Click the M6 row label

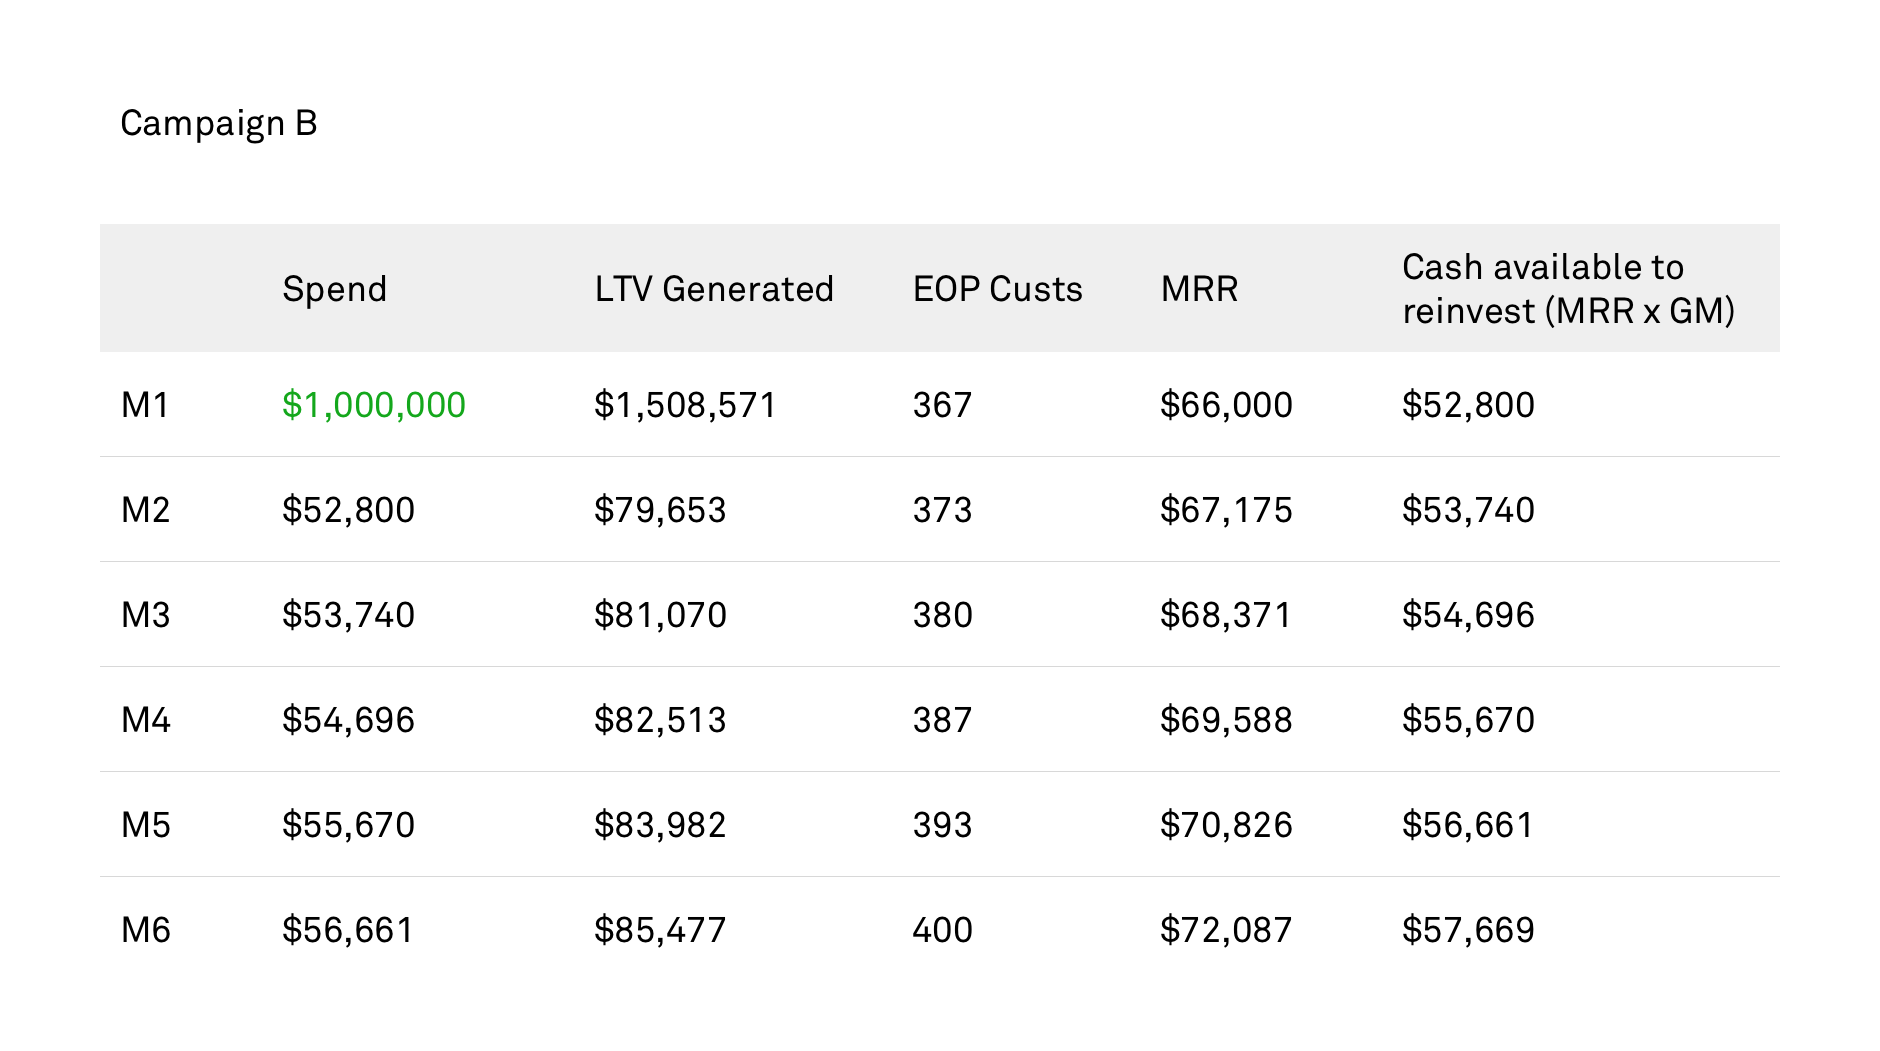click(x=145, y=930)
